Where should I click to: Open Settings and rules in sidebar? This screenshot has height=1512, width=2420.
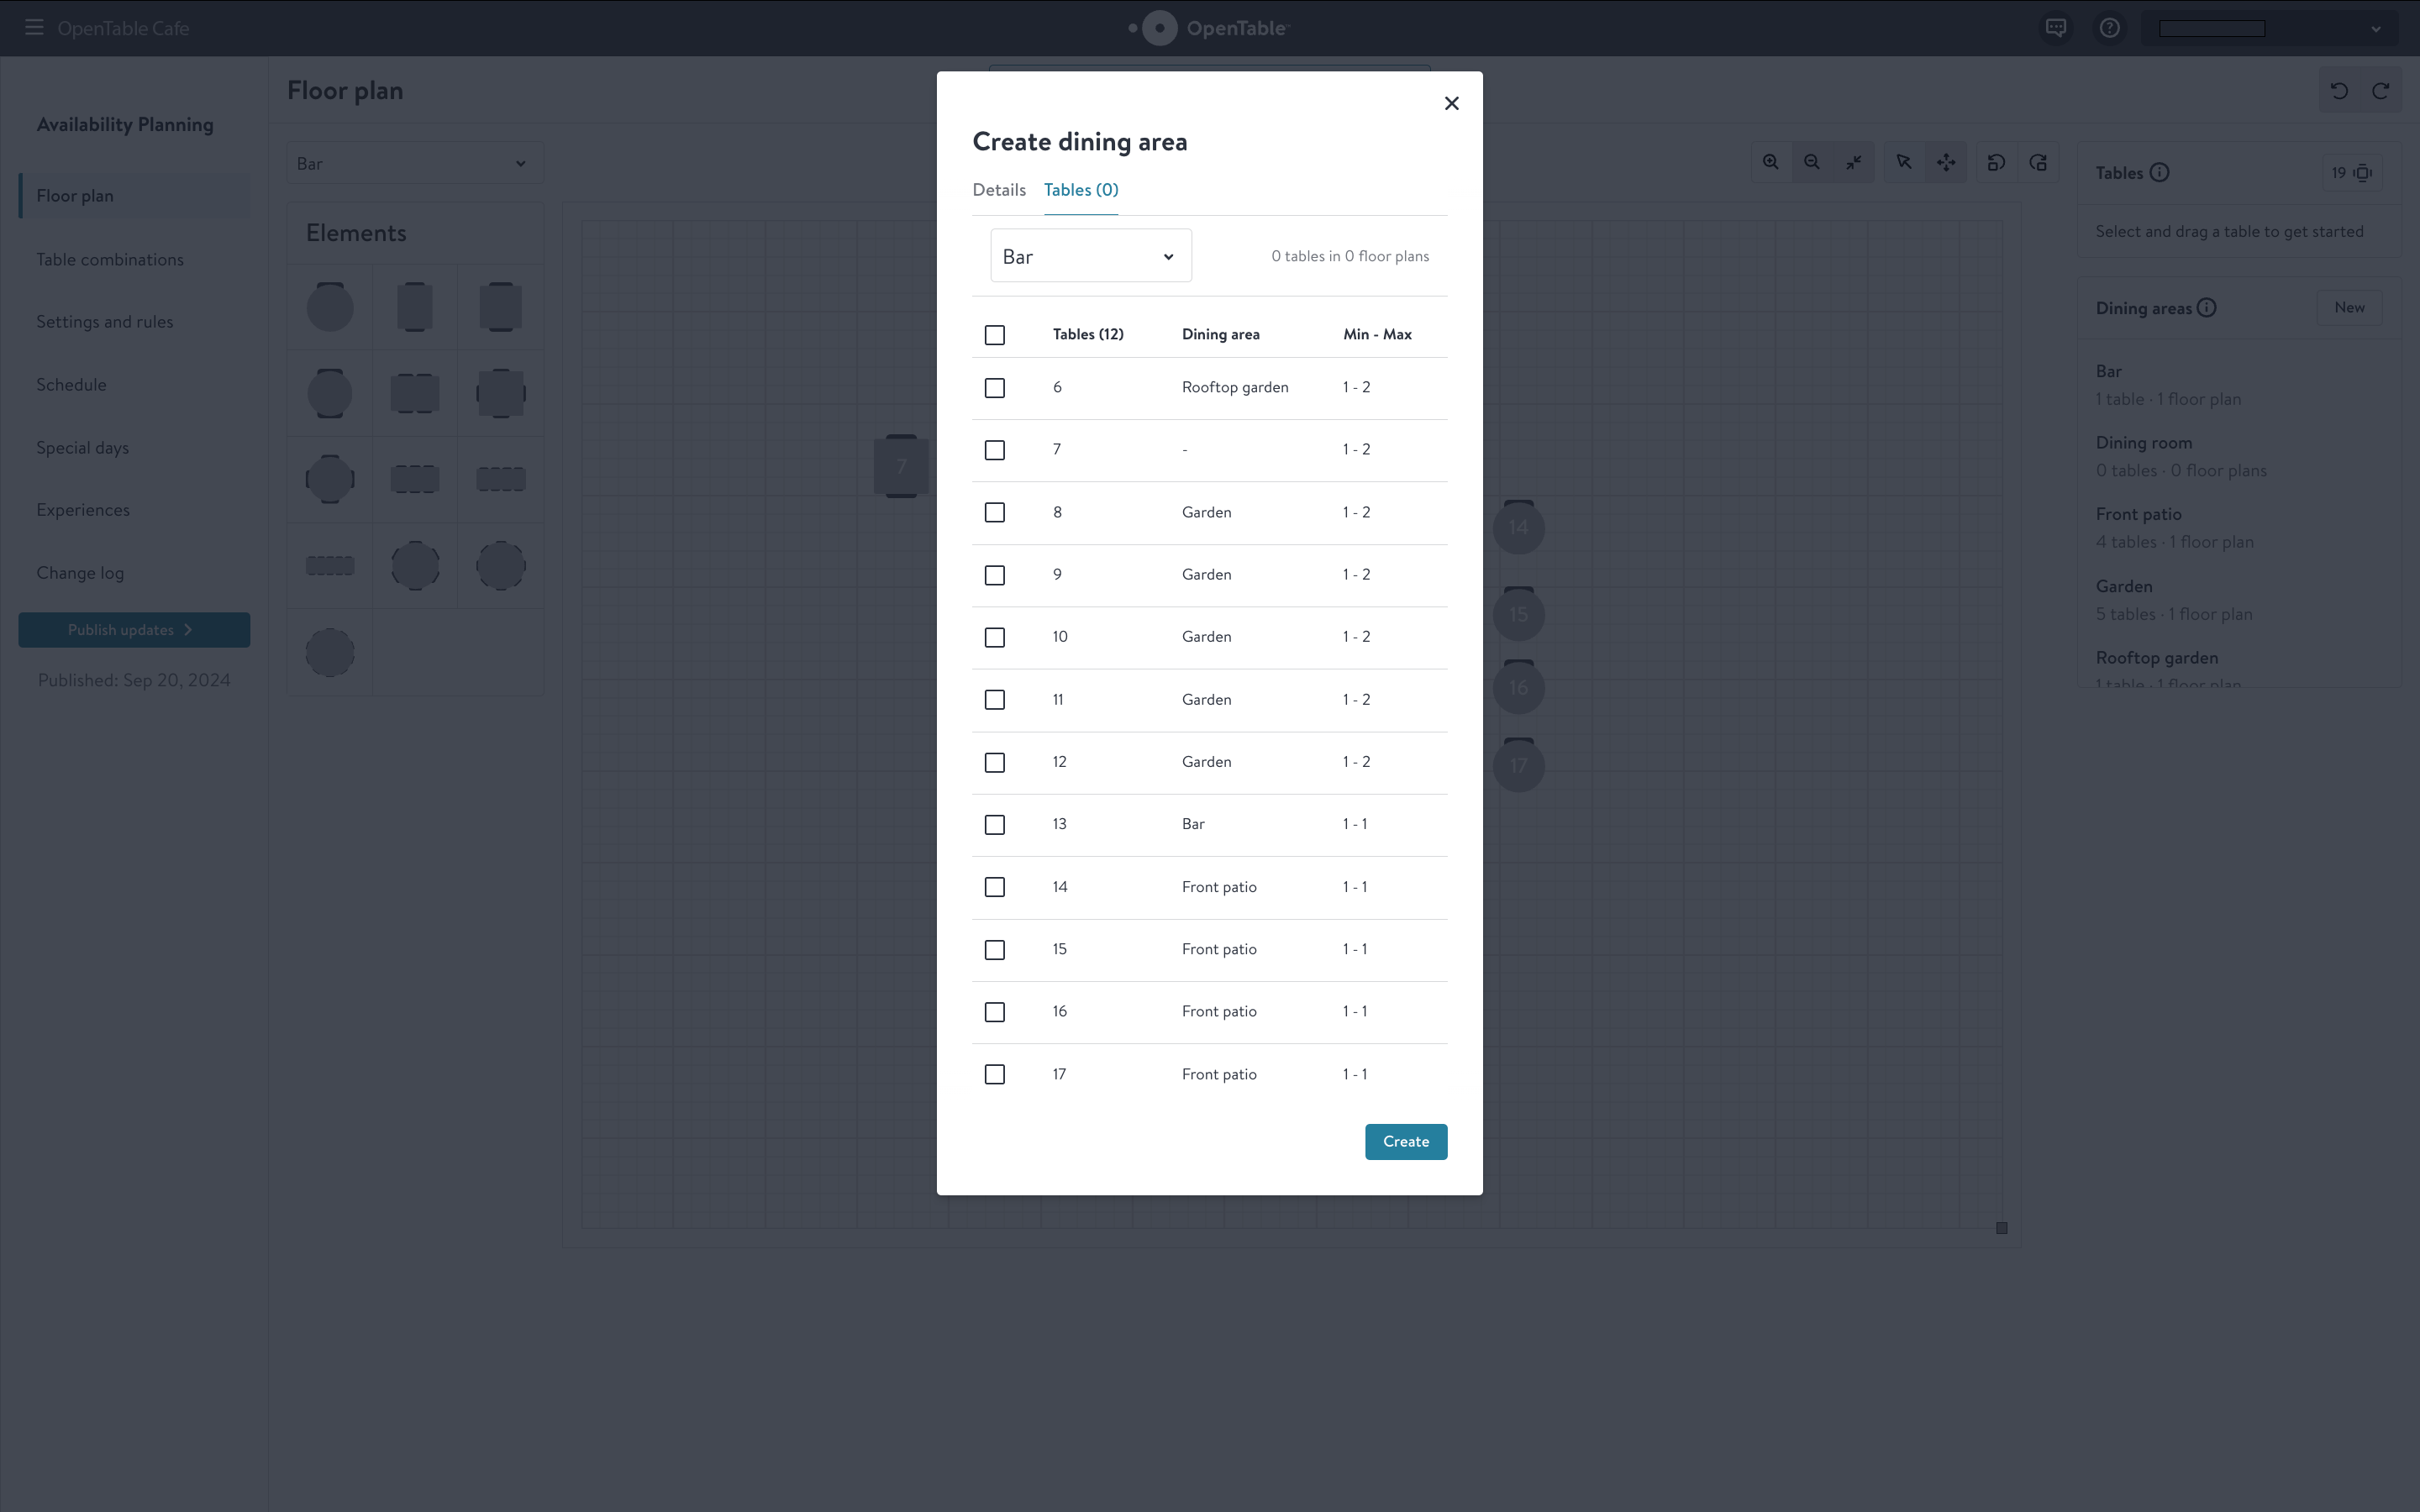click(x=105, y=322)
